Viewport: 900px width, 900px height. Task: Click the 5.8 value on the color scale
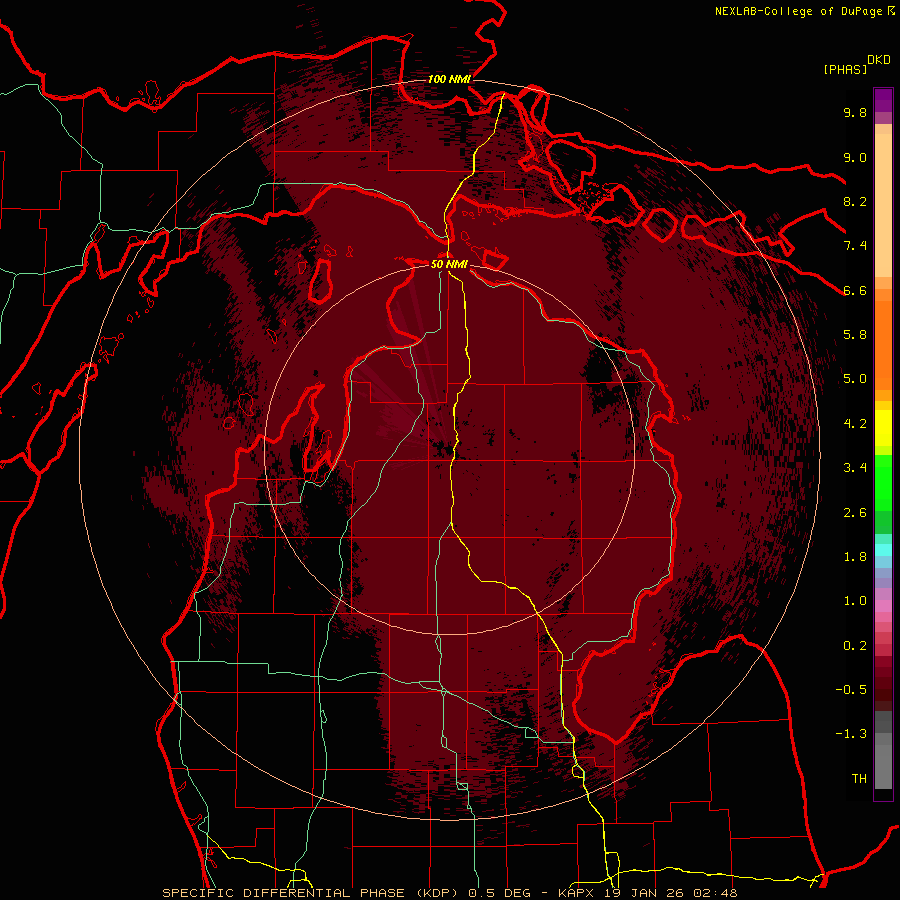tap(855, 335)
